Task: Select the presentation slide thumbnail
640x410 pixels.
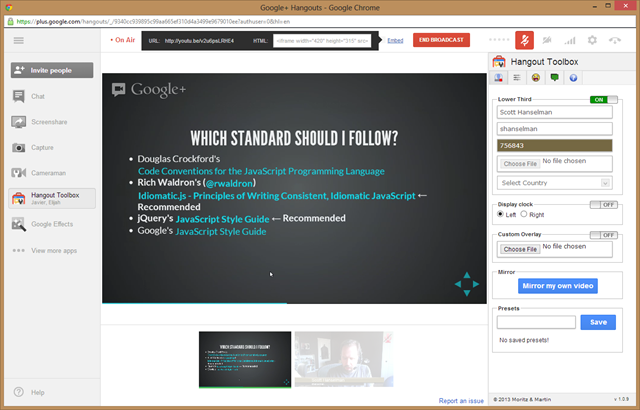Action: pos(245,359)
